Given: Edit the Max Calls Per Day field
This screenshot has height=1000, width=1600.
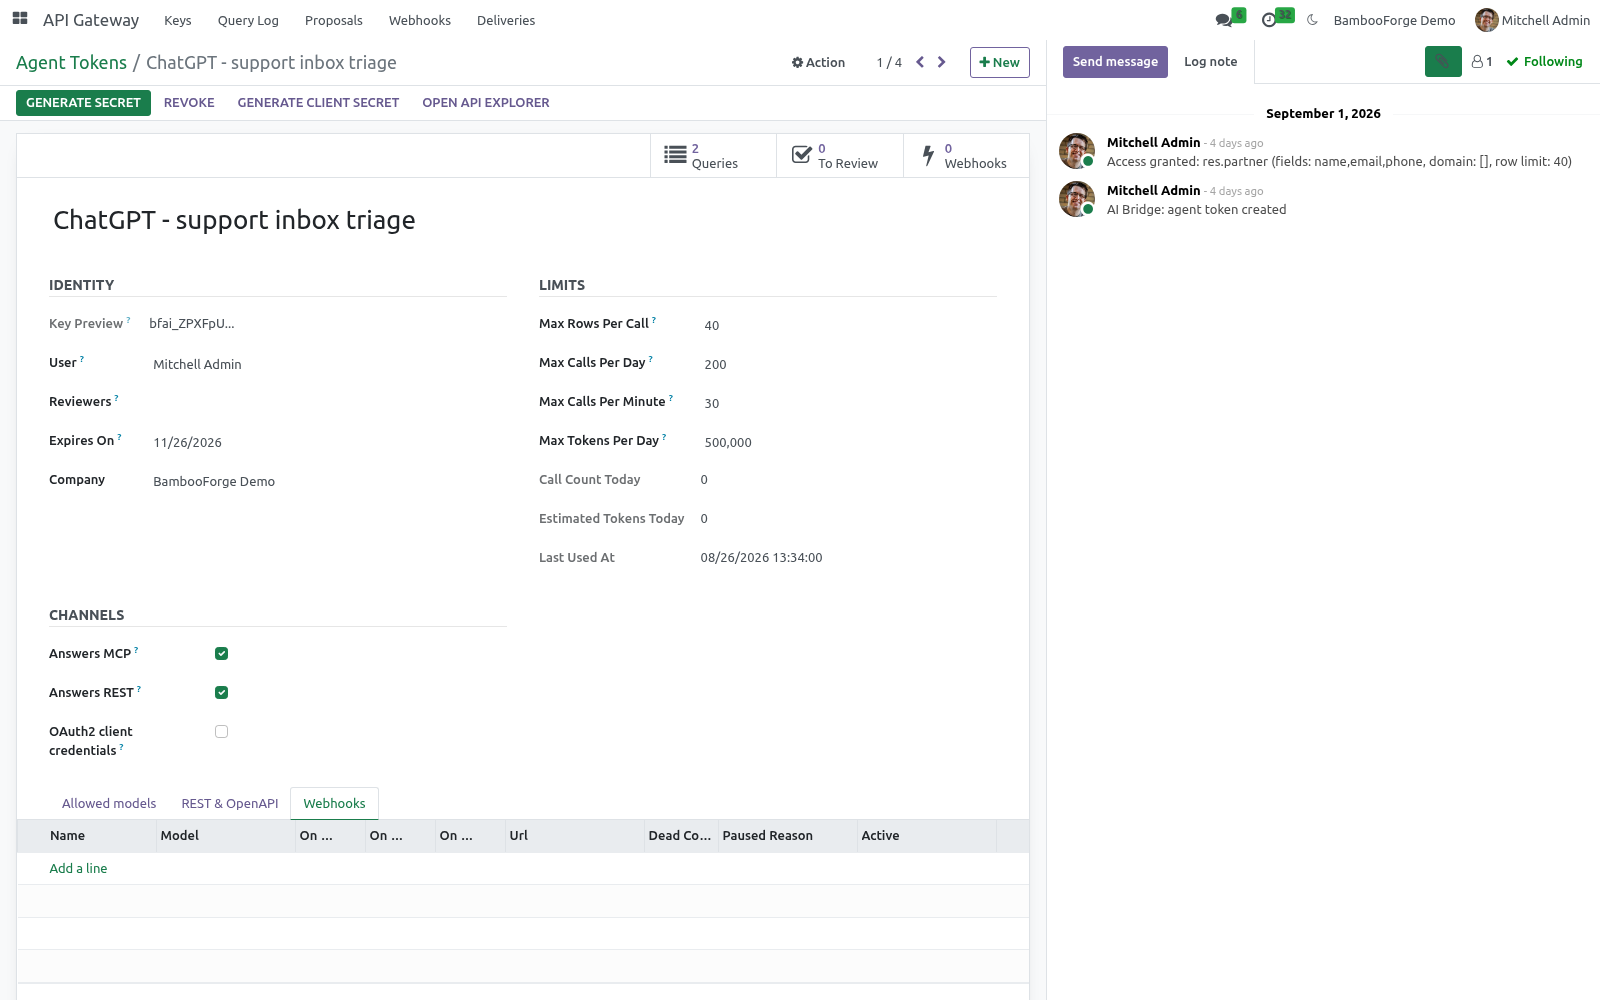Looking at the screenshot, I should [848, 364].
